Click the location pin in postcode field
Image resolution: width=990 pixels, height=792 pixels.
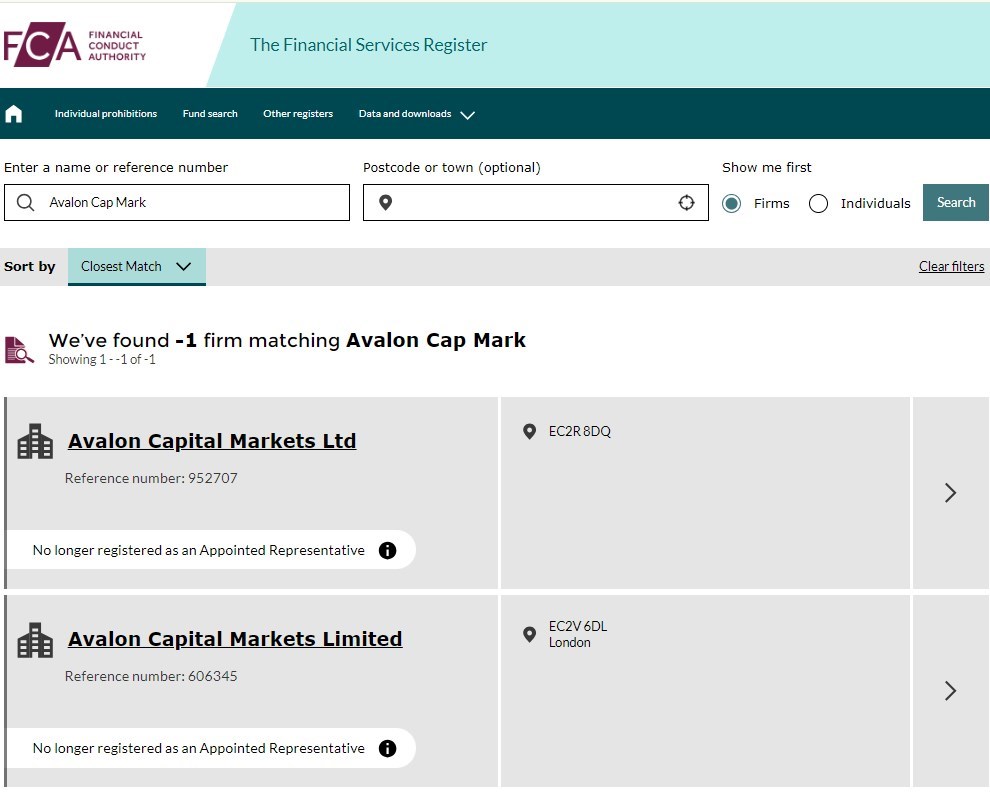tap(385, 203)
